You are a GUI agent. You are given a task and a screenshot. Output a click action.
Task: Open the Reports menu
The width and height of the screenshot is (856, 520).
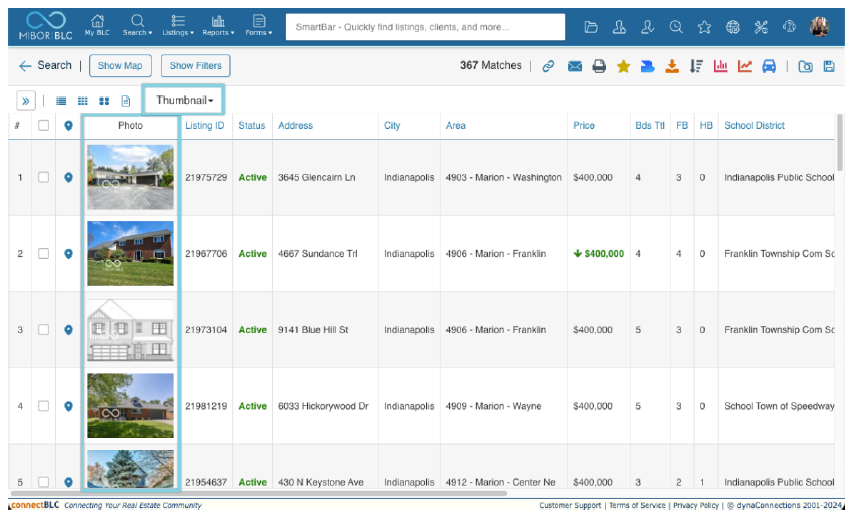(218, 26)
